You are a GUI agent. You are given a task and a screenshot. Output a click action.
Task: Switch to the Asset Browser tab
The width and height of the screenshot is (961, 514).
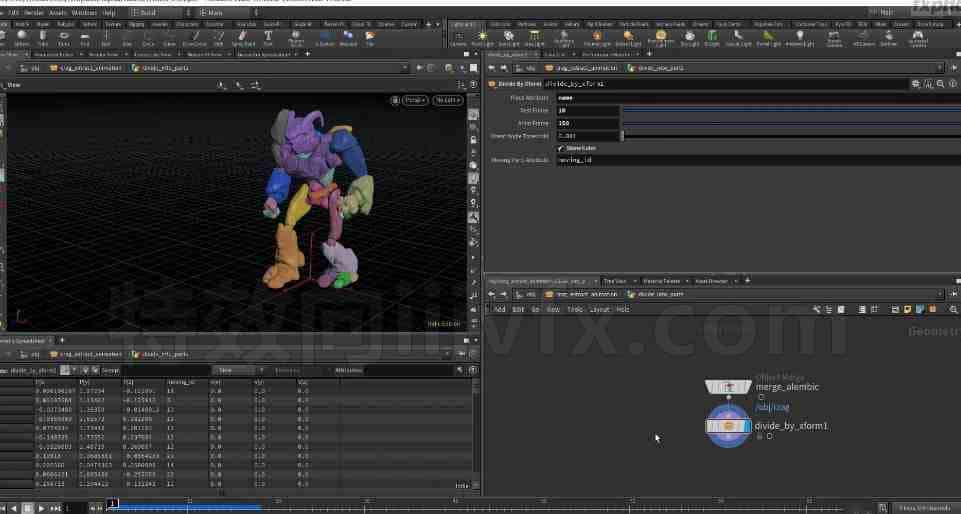coord(711,281)
